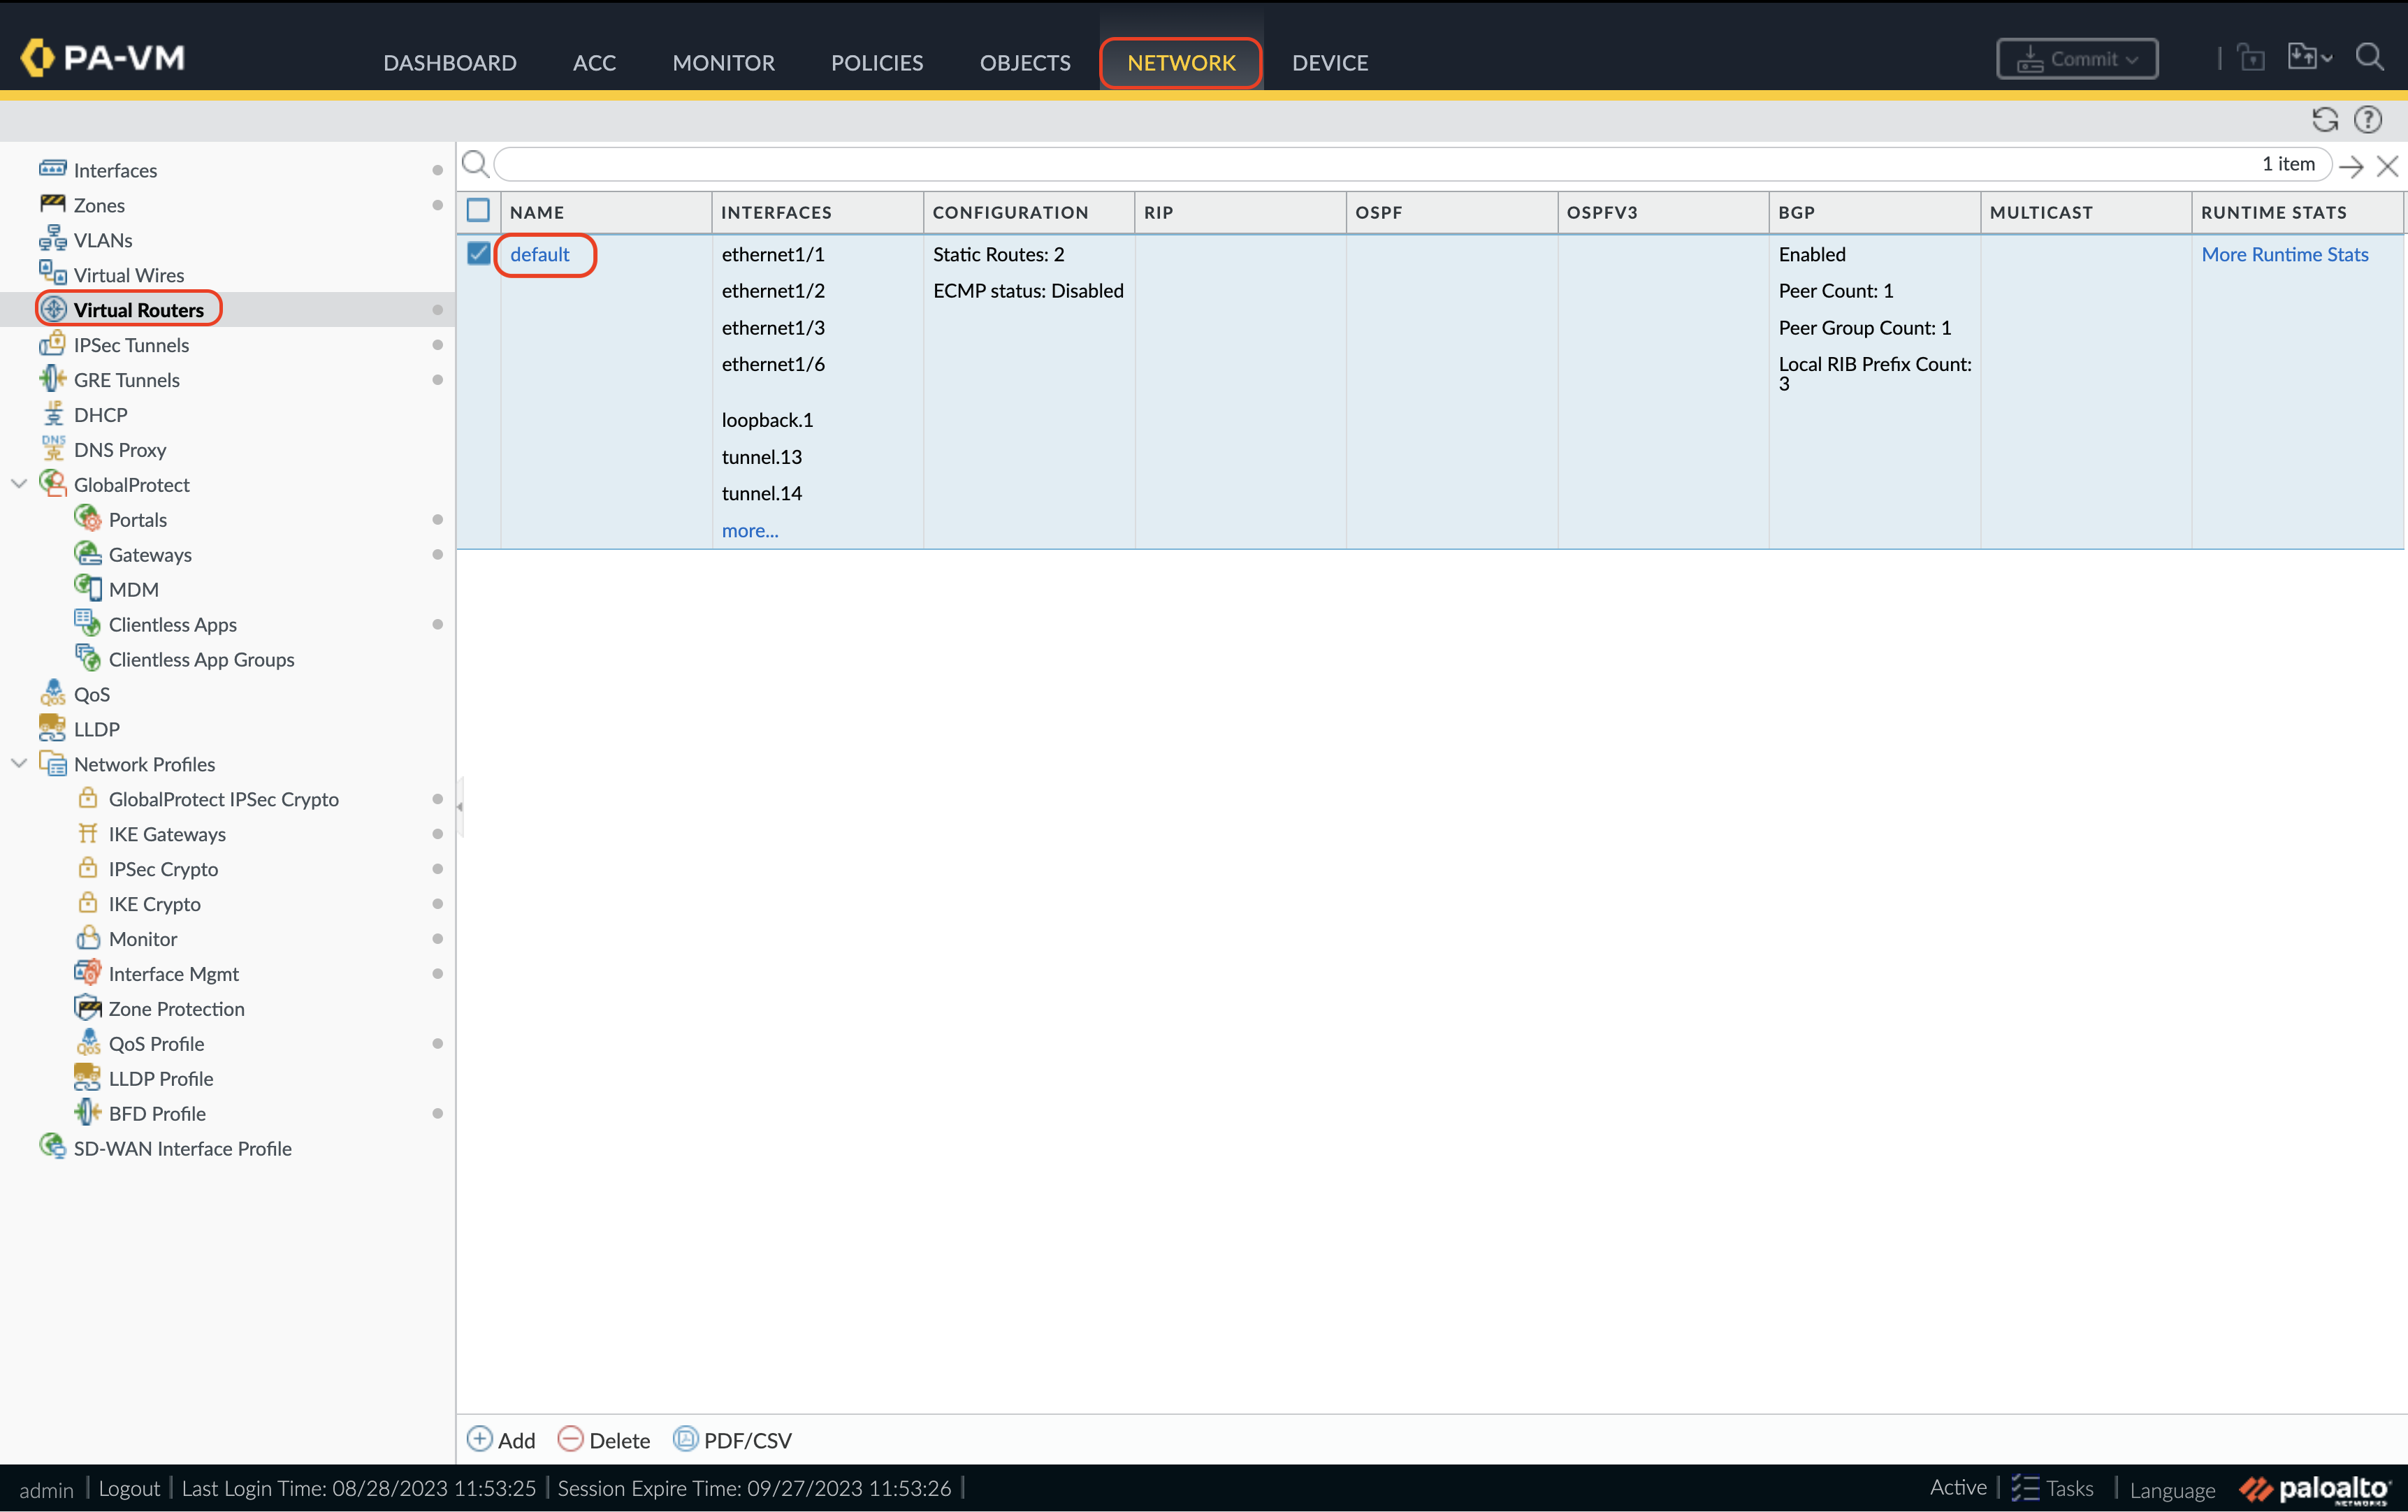This screenshot has height=1512, width=2408.
Task: Switch to the POLICIES tab
Action: [x=877, y=63]
